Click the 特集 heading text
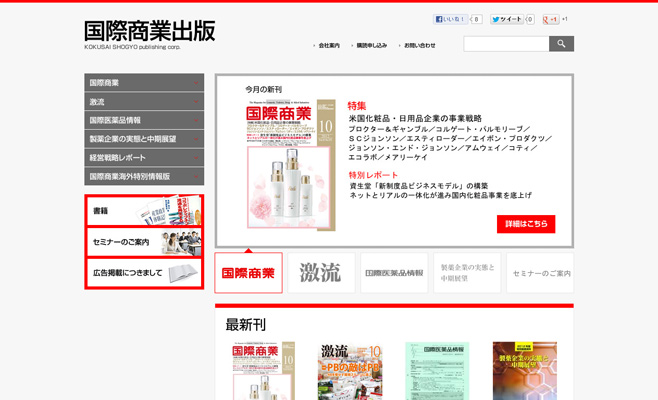The width and height of the screenshot is (658, 400). tap(357, 106)
